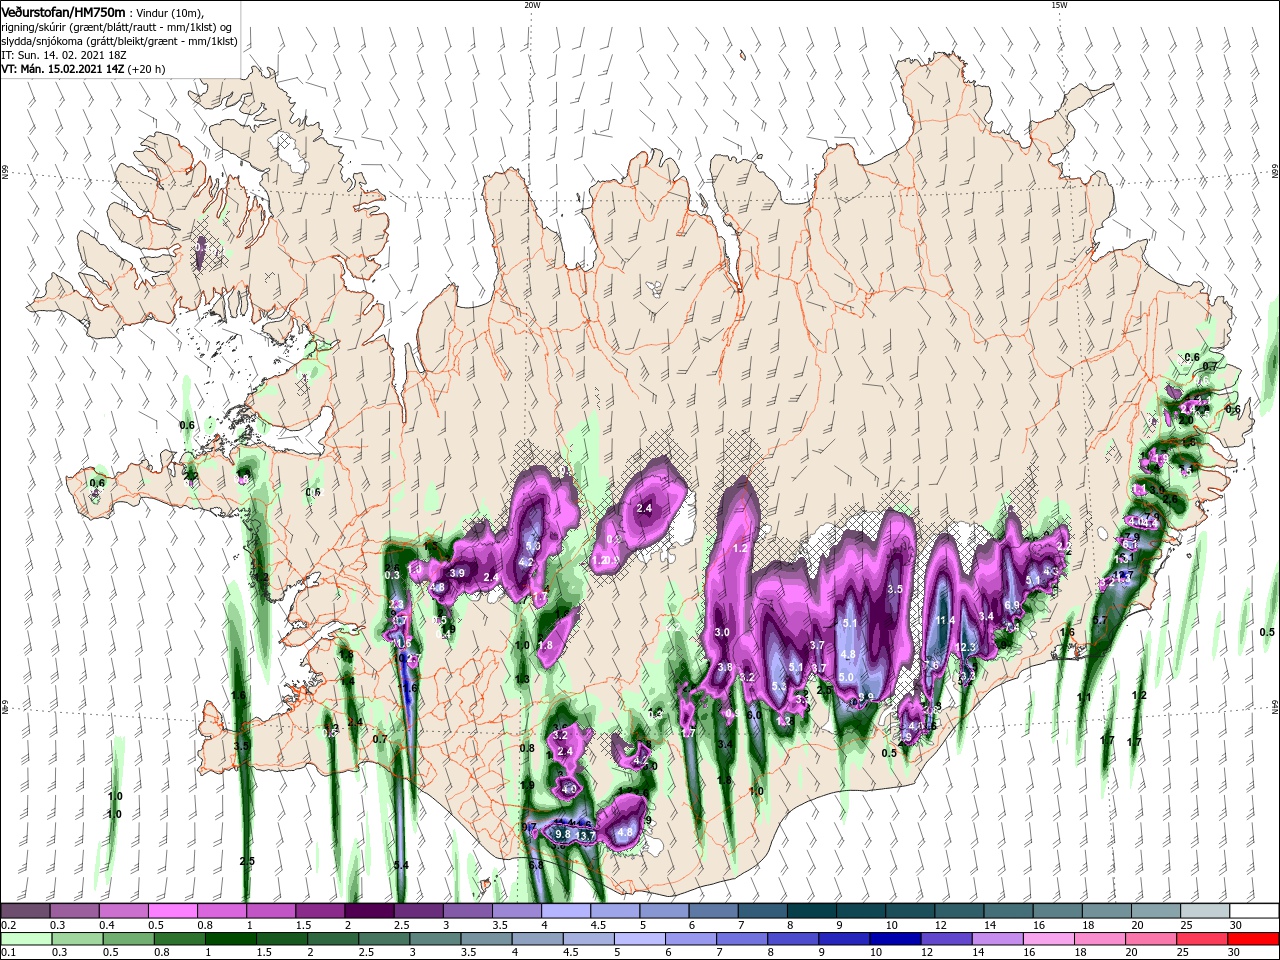The image size is (1280, 960).
Task: Pick upper legend grey swatch between 20 and 25
Action: [x=1157, y=911]
